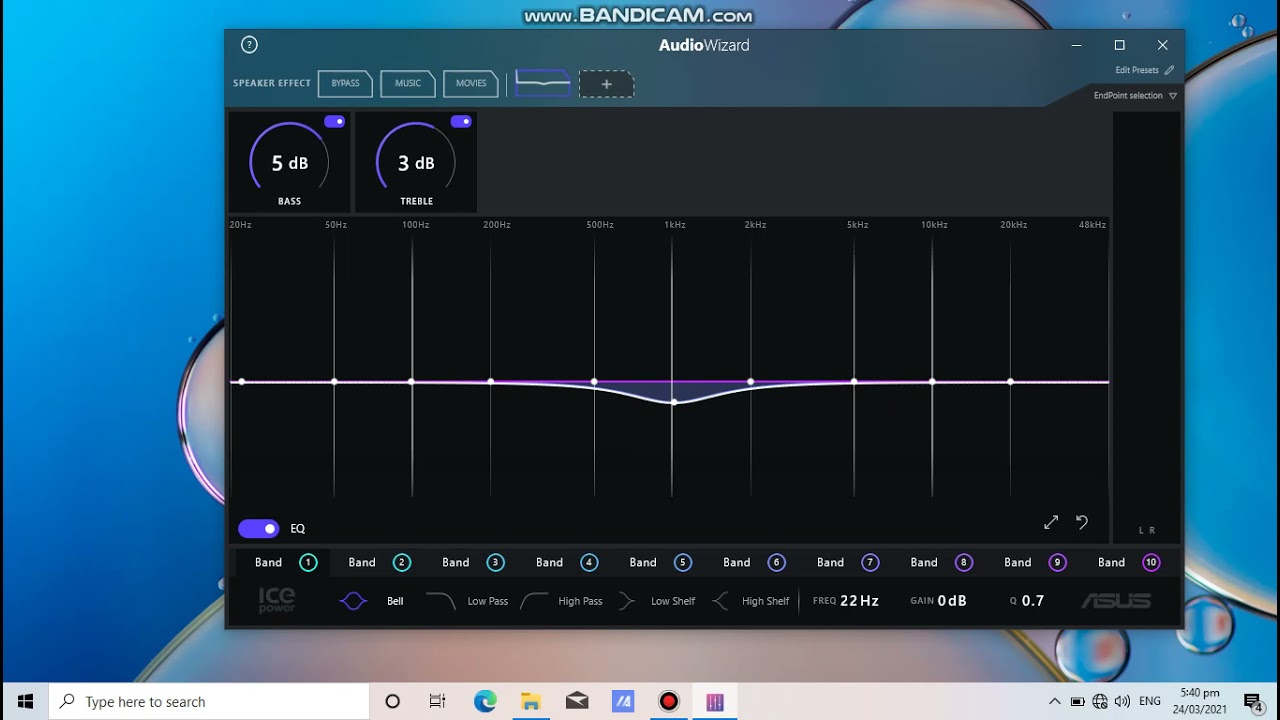This screenshot has width=1280, height=720.
Task: Open the clock showing 5:40 pm
Action: pos(1200,701)
